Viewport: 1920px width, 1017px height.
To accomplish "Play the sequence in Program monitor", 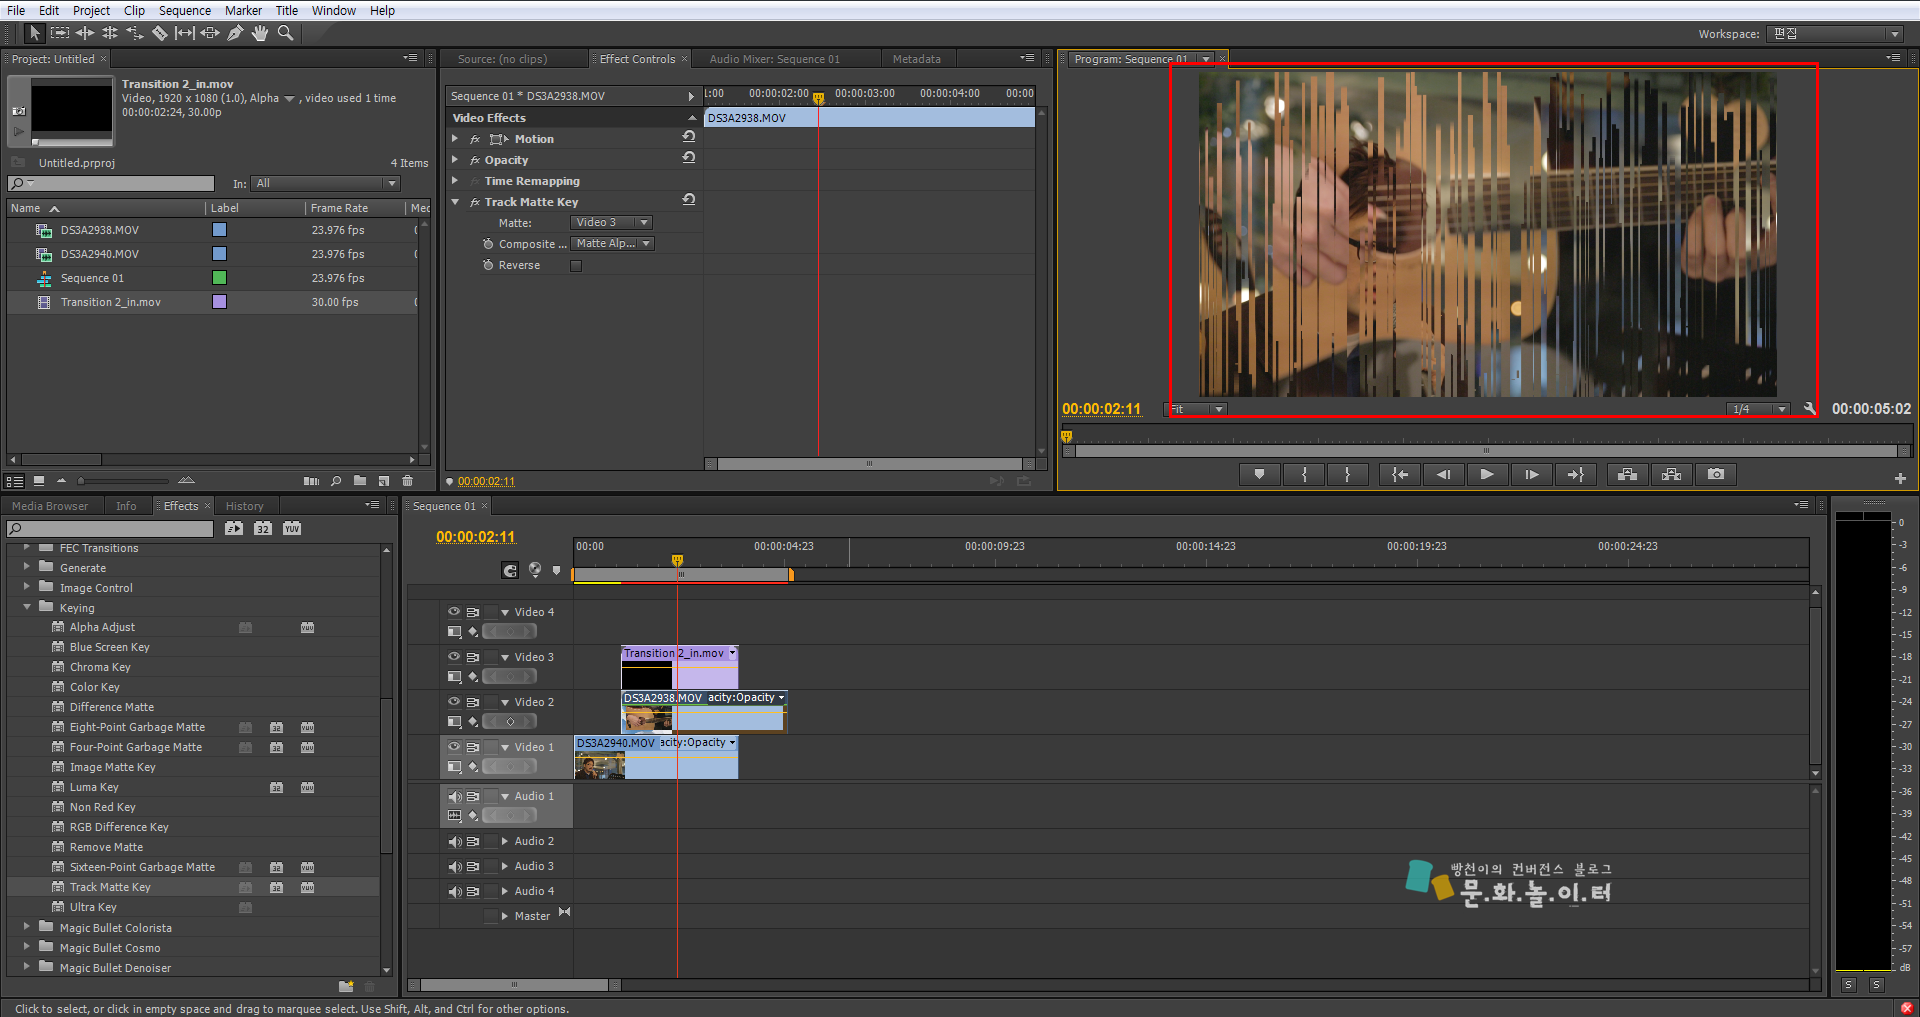I will click(x=1487, y=475).
